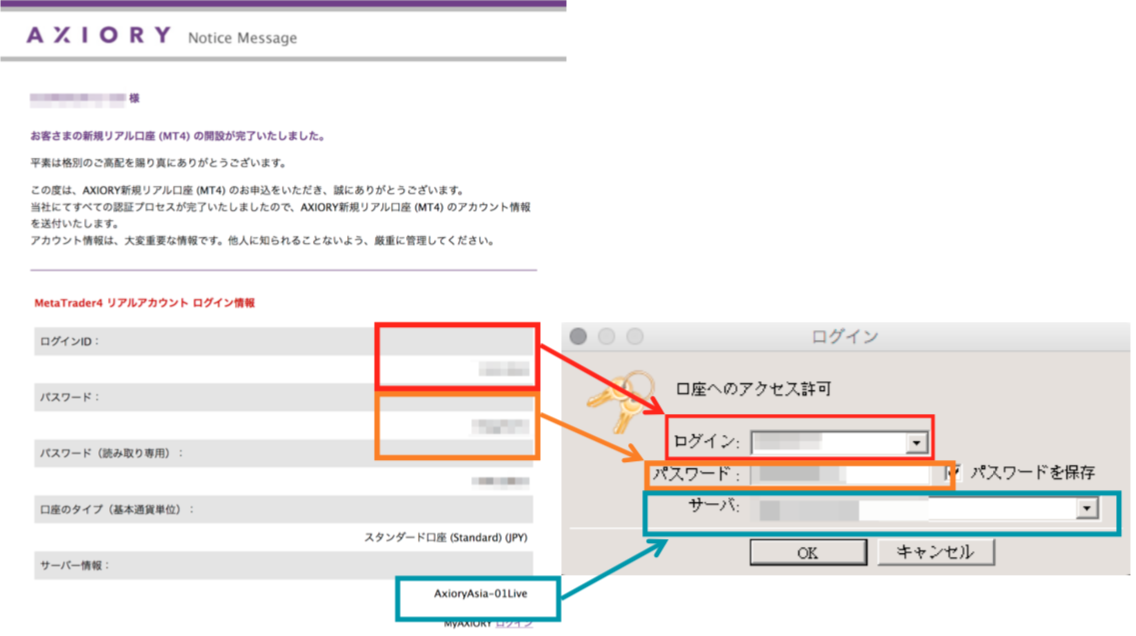
Task: Open the ログイン account dropdown arrow
Action: click(916, 442)
